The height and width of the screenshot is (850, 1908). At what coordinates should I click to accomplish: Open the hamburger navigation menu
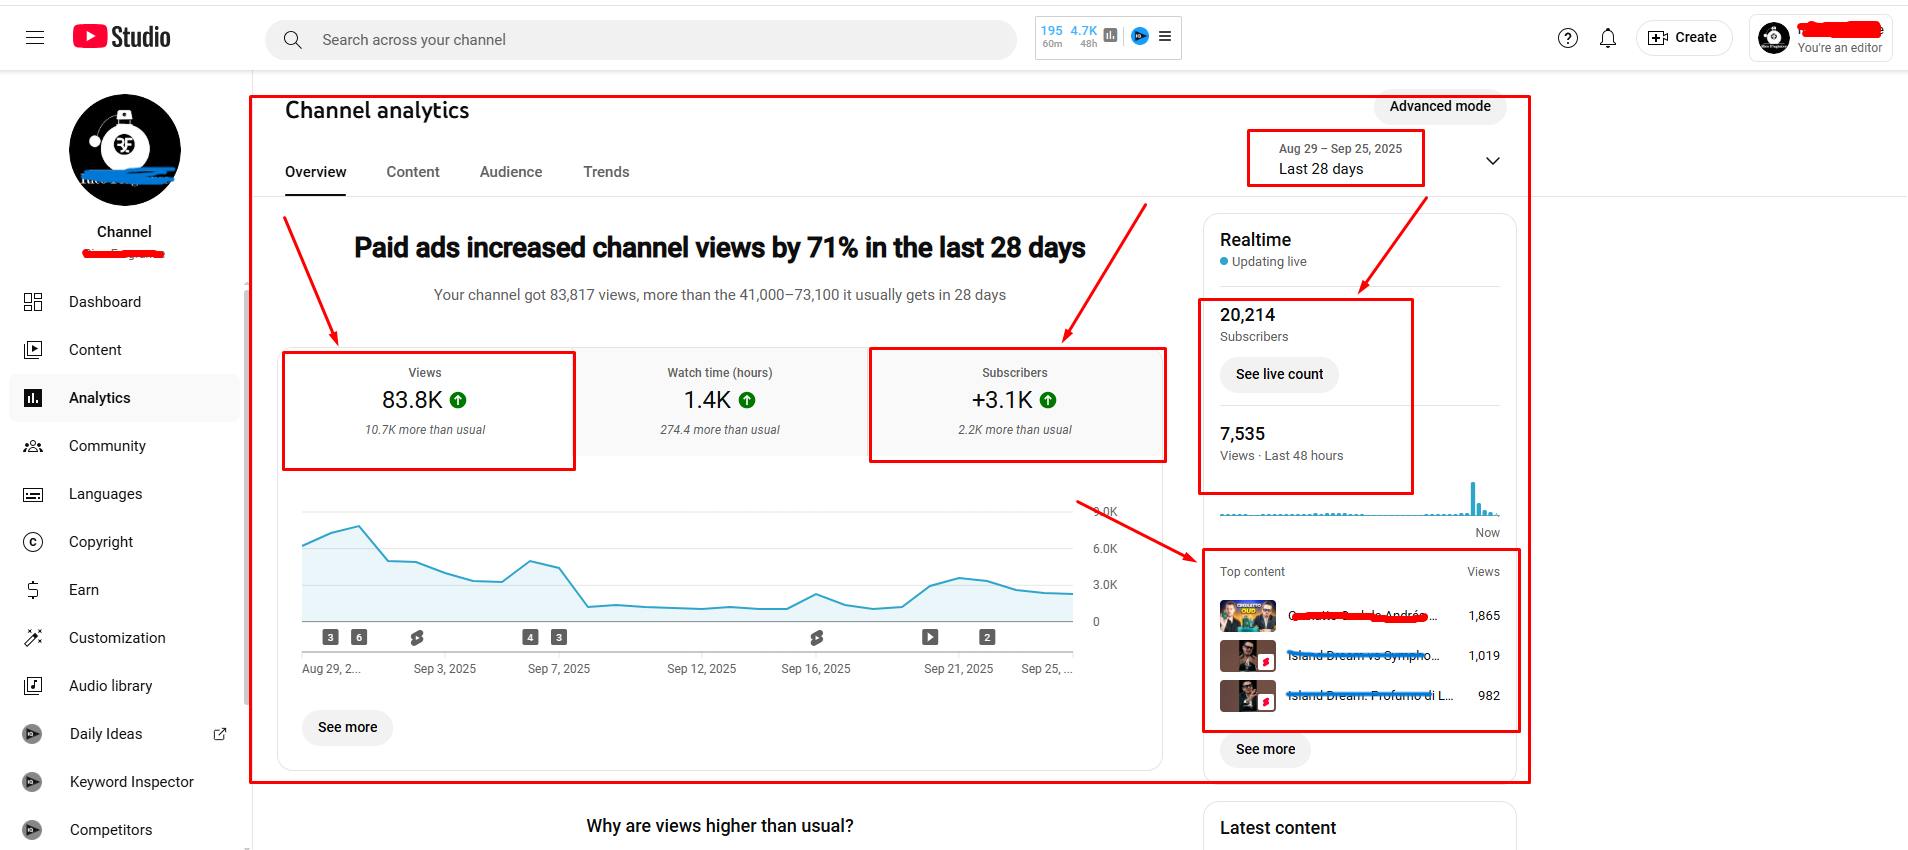[x=35, y=38]
